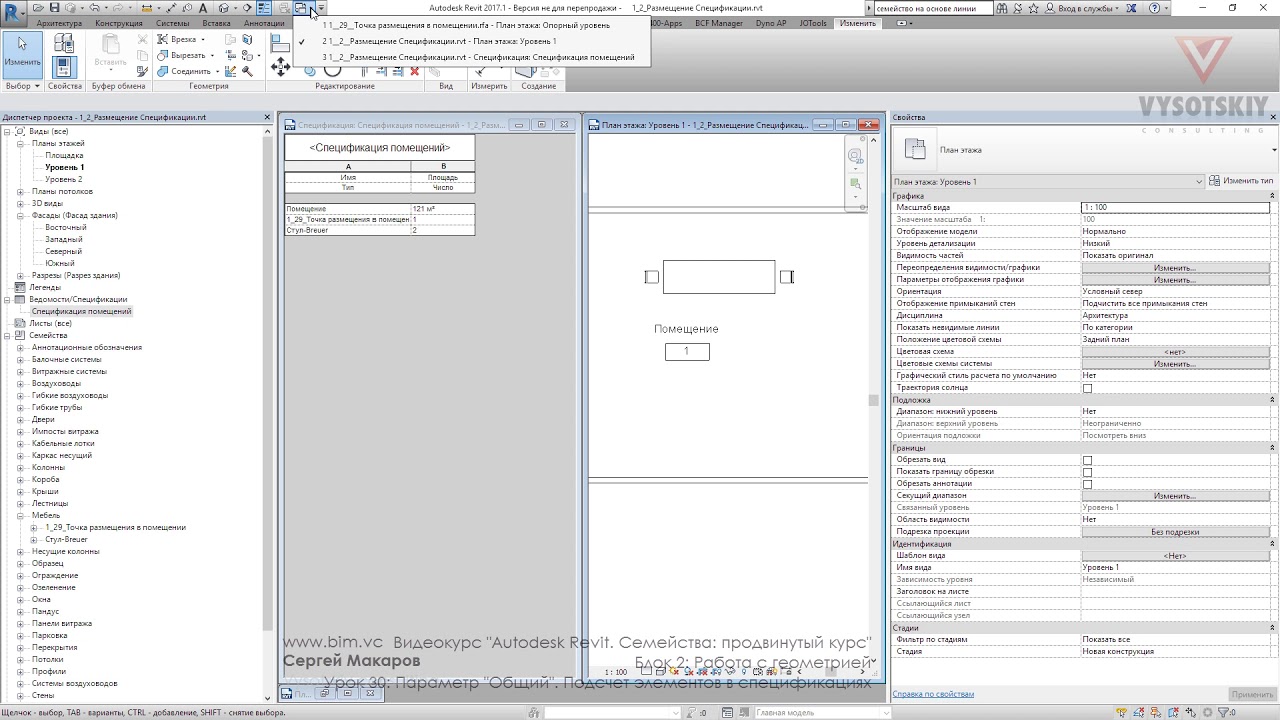Image resolution: width=1280 pixels, height=720 pixels.
Task: Click <Нет> button for Шаблон вида
Action: 1175,556
